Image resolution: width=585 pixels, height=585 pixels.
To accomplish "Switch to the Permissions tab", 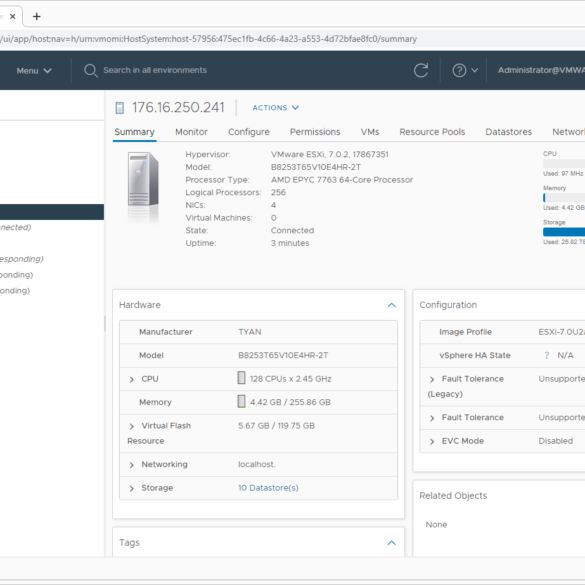I will [315, 132].
